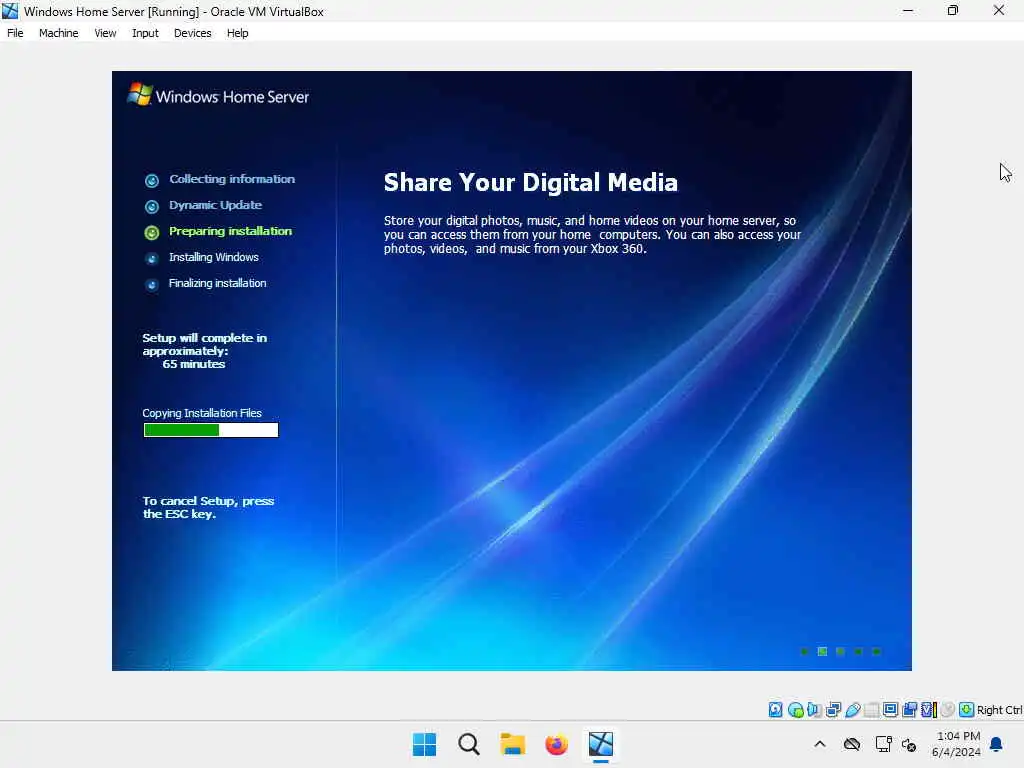Open the Help menu
1024x768 pixels.
click(x=238, y=33)
